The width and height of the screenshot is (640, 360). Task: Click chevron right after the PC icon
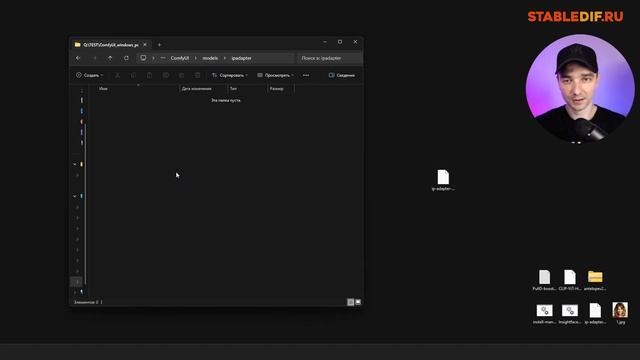click(x=153, y=58)
